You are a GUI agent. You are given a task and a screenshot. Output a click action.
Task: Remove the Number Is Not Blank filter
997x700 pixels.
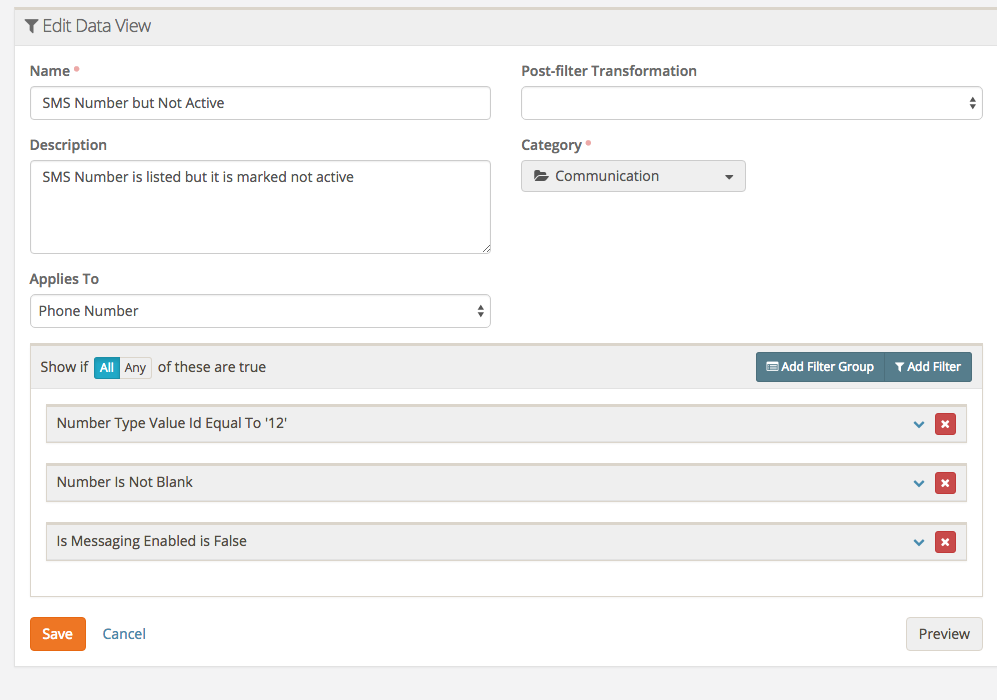pyautogui.click(x=945, y=483)
